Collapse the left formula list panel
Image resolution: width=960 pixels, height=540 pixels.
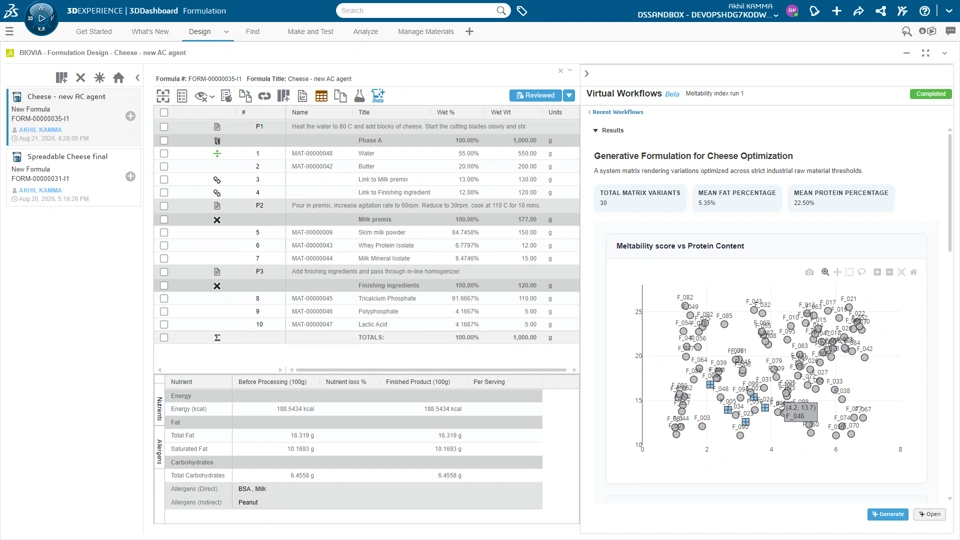pos(137,78)
